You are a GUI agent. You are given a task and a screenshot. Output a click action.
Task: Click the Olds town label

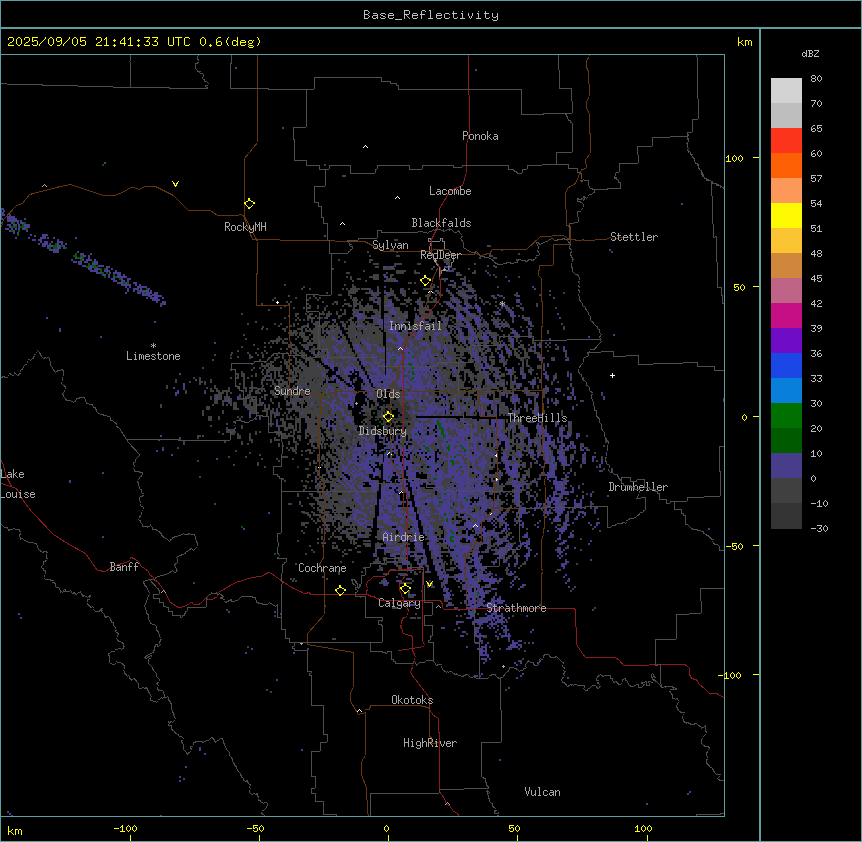click(388, 394)
